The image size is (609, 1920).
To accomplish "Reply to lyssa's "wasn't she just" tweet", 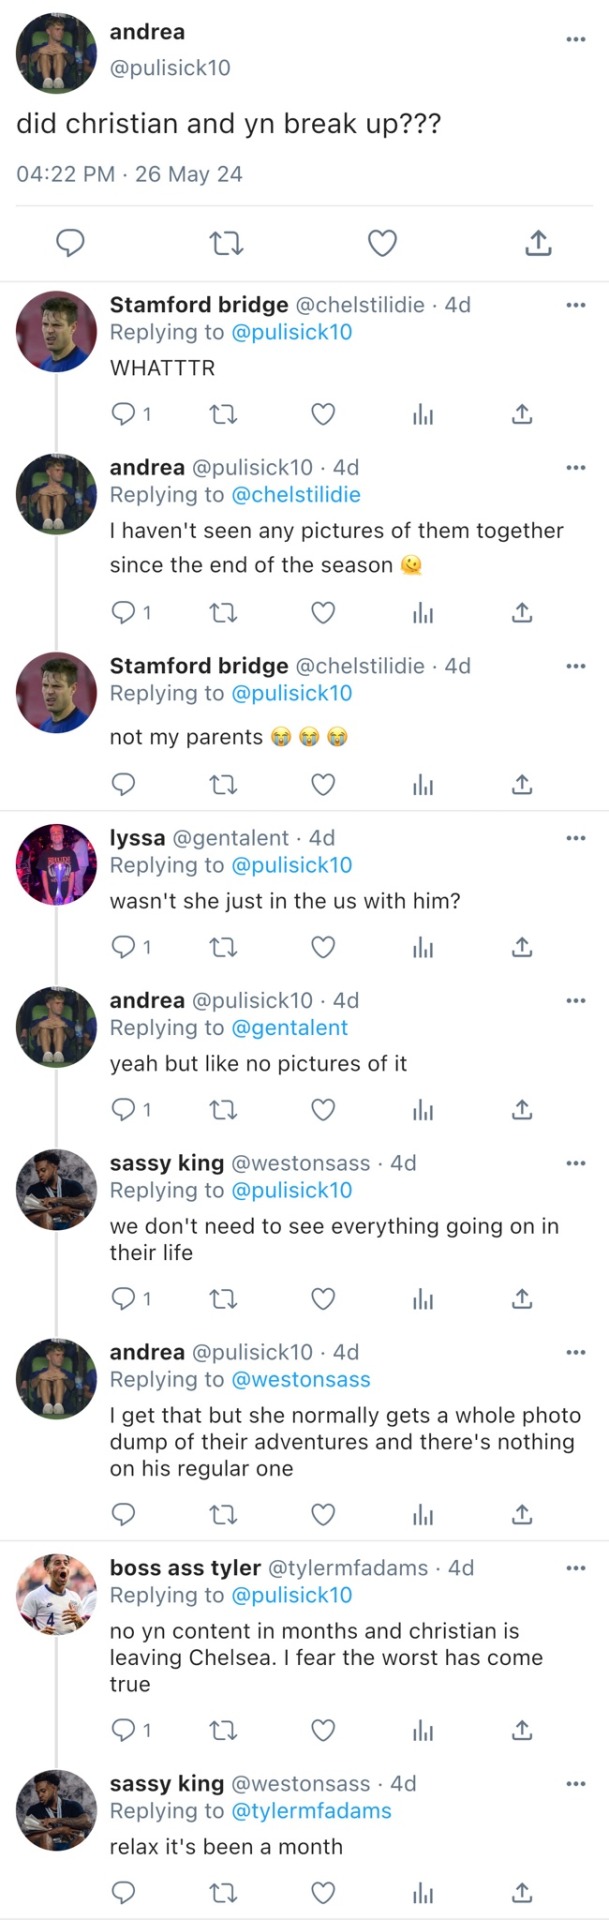I will [x=123, y=947].
